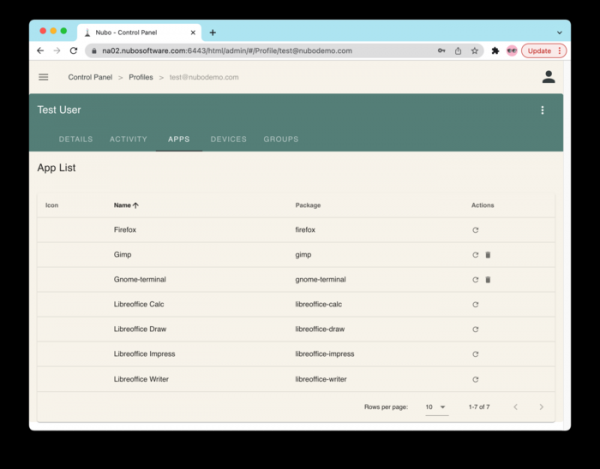Viewport: 600px width, 469px height.
Task: Open the Groups tab
Action: coord(281,139)
